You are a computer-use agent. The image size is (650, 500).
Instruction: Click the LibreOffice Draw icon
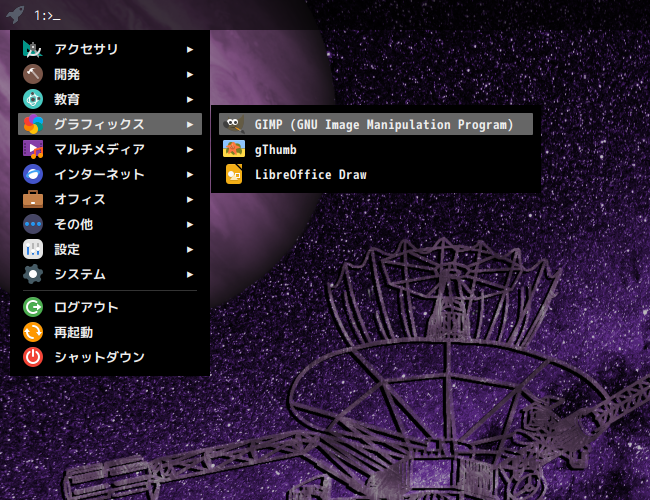(234, 174)
